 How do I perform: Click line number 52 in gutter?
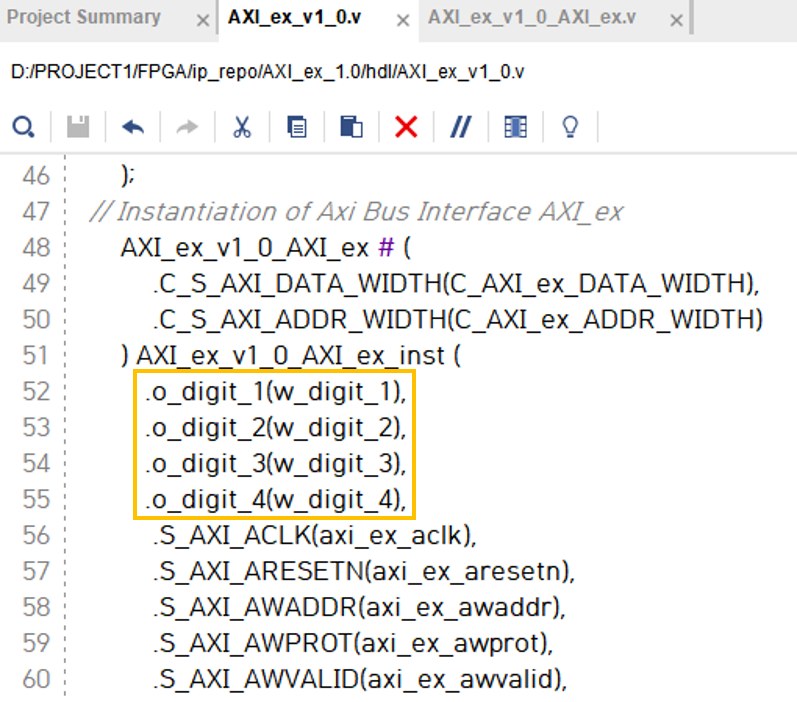coord(36,392)
